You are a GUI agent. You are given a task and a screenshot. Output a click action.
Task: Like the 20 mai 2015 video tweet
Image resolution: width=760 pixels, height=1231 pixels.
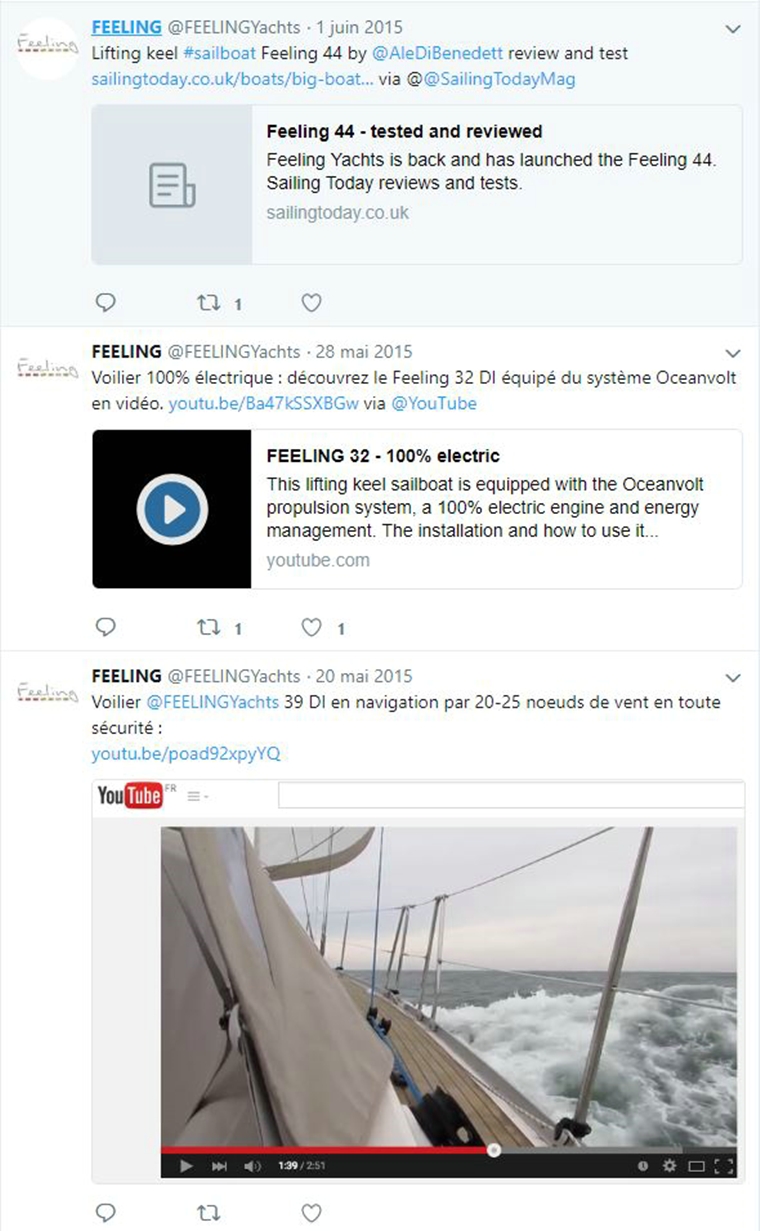point(312,1212)
